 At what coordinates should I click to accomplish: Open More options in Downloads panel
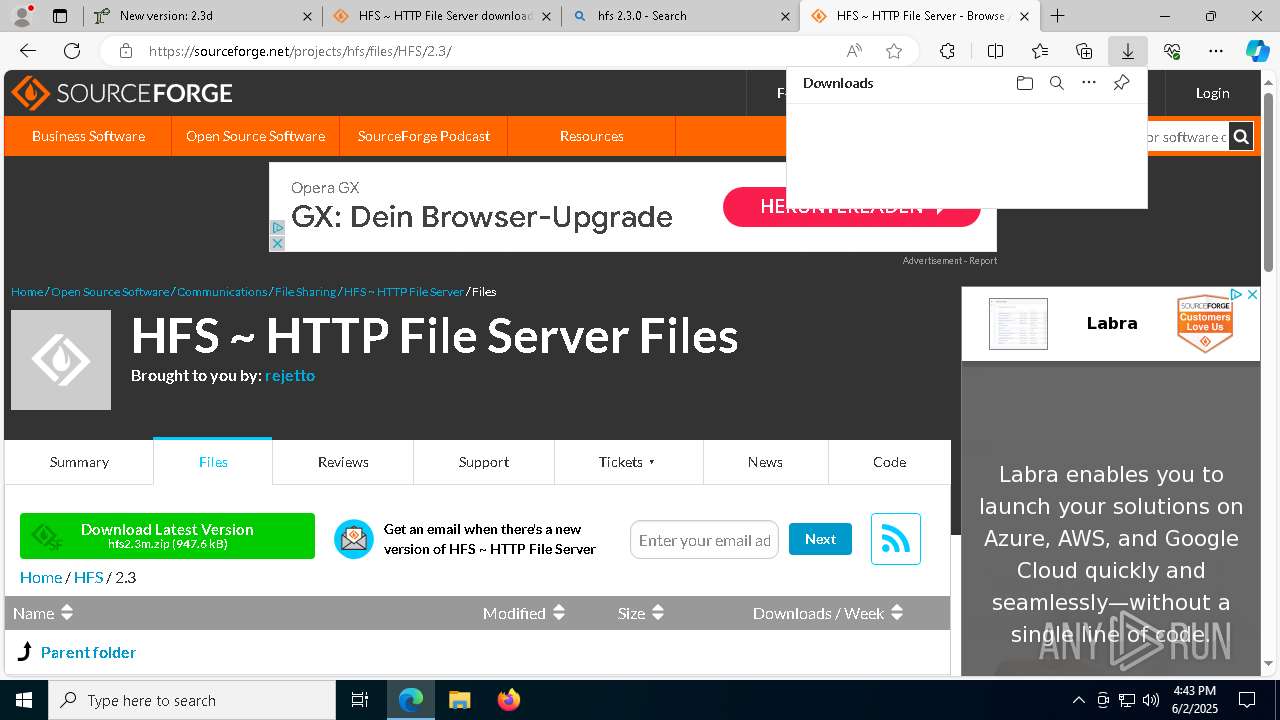click(x=1089, y=83)
